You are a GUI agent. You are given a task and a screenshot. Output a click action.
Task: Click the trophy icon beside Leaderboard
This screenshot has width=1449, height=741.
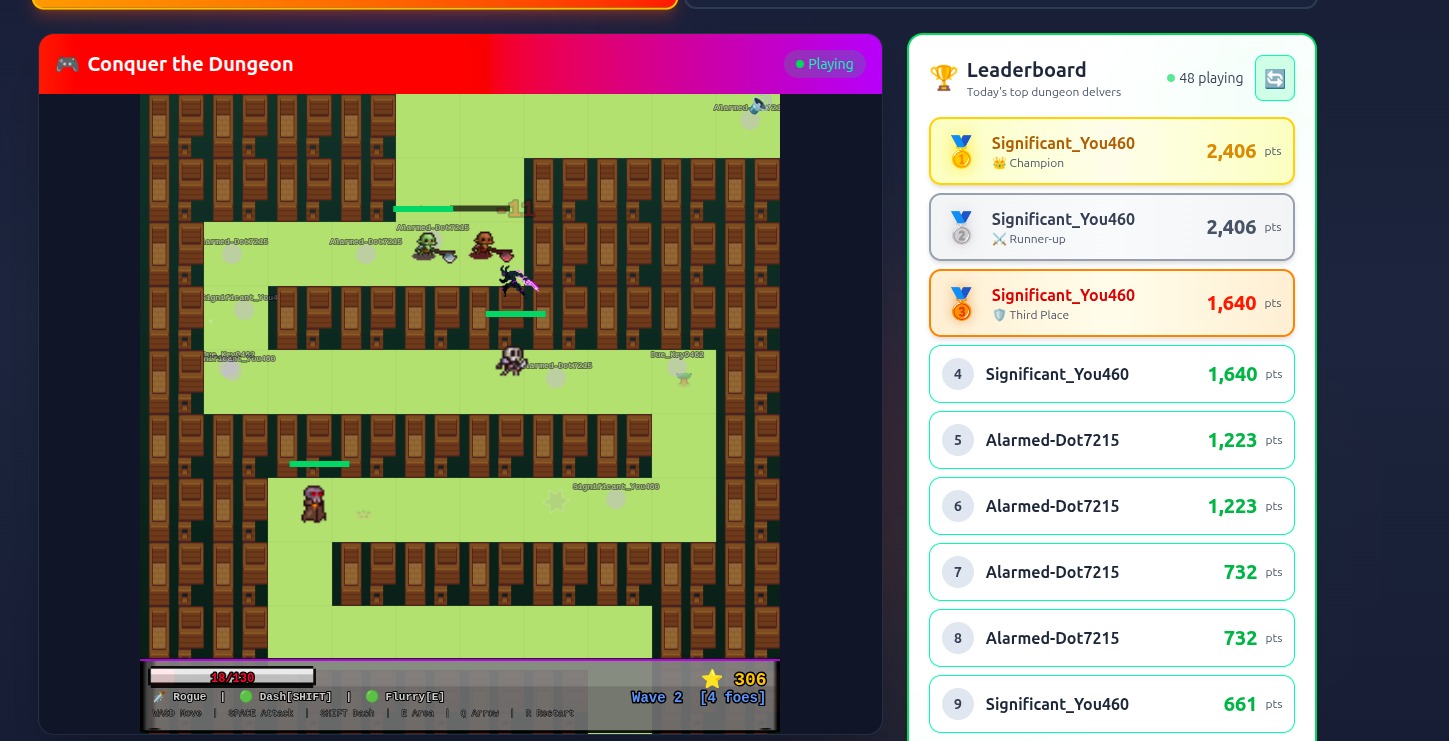tap(943, 78)
